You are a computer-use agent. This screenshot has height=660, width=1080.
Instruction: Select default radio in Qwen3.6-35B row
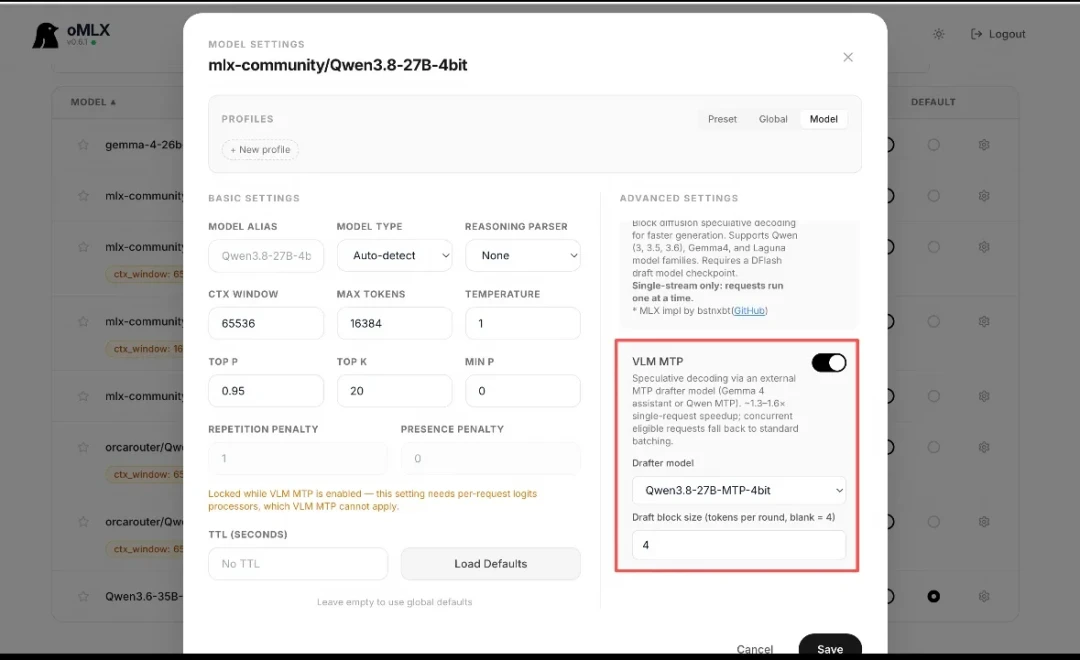pyautogui.click(x=933, y=597)
